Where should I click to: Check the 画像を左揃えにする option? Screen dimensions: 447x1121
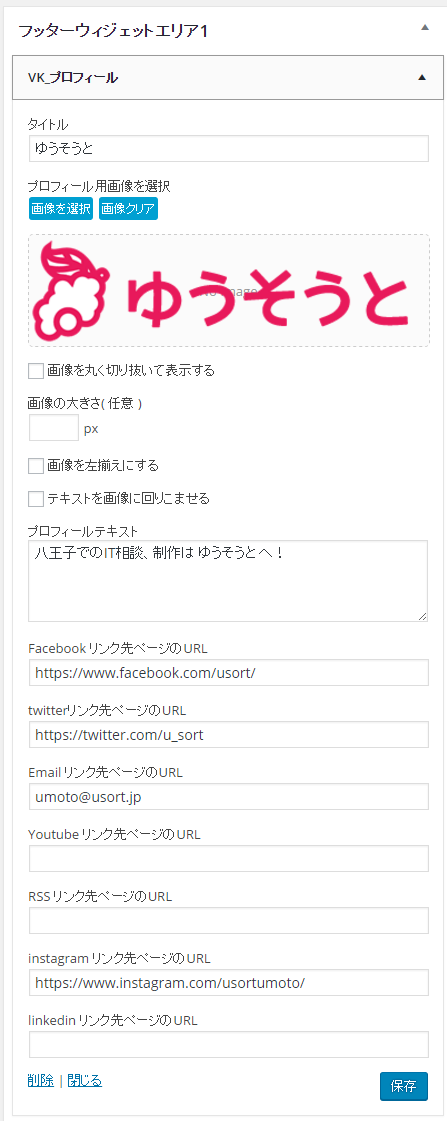[36, 466]
